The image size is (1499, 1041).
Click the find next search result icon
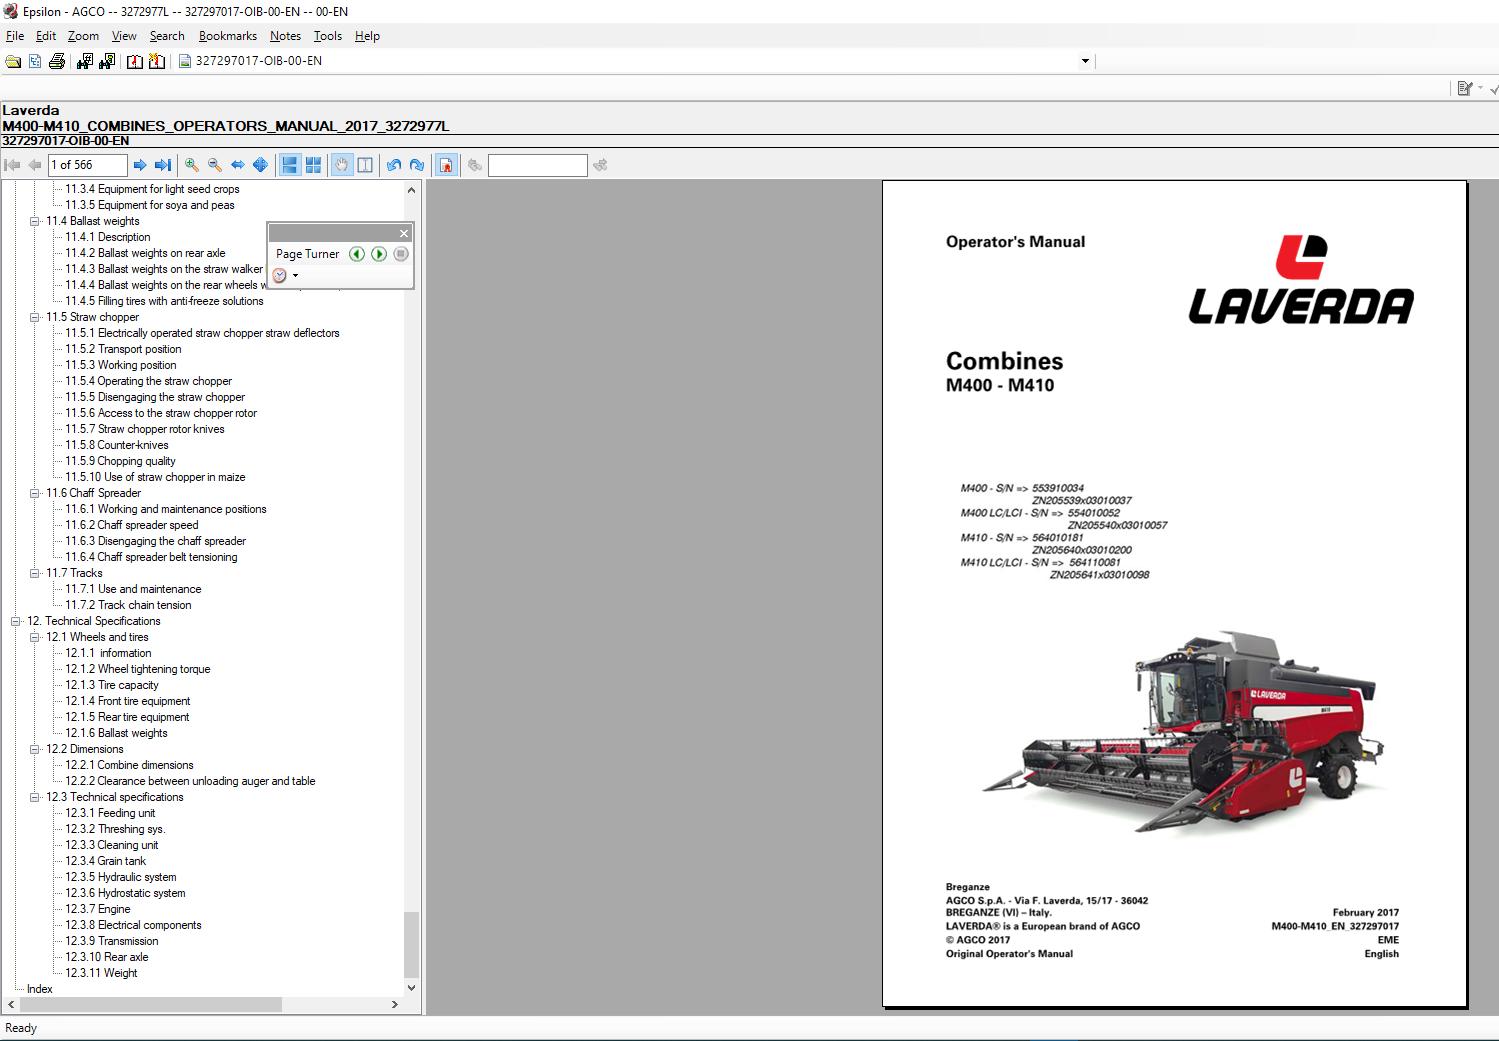click(600, 165)
